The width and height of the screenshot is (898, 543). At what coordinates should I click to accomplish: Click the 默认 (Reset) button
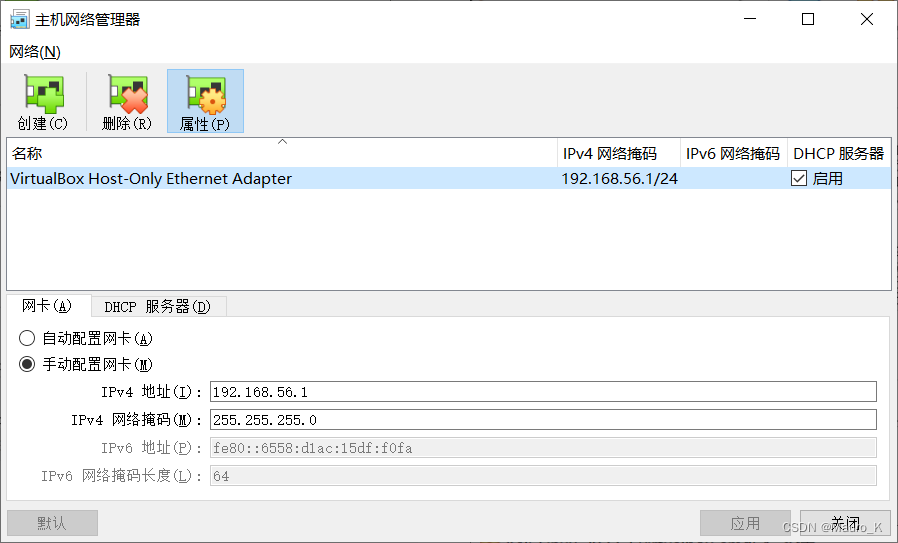click(x=52, y=523)
